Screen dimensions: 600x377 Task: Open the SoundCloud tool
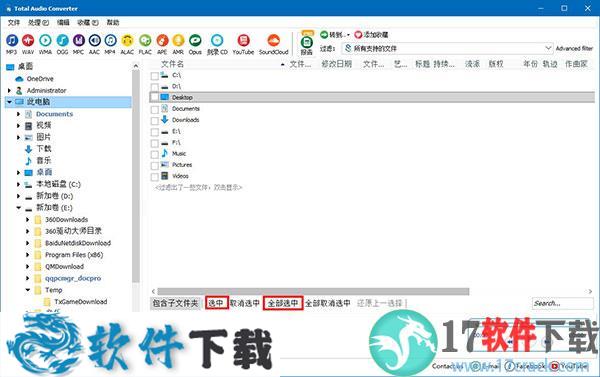pyautogui.click(x=274, y=44)
